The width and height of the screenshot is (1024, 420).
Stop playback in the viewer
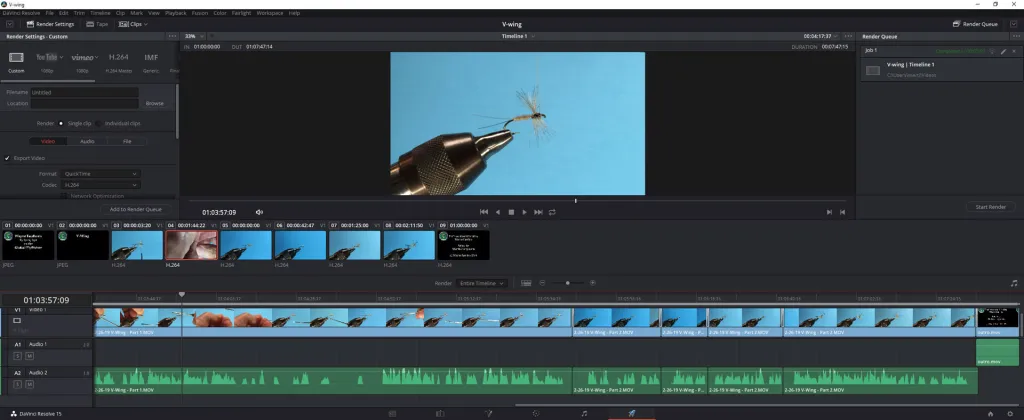point(511,212)
